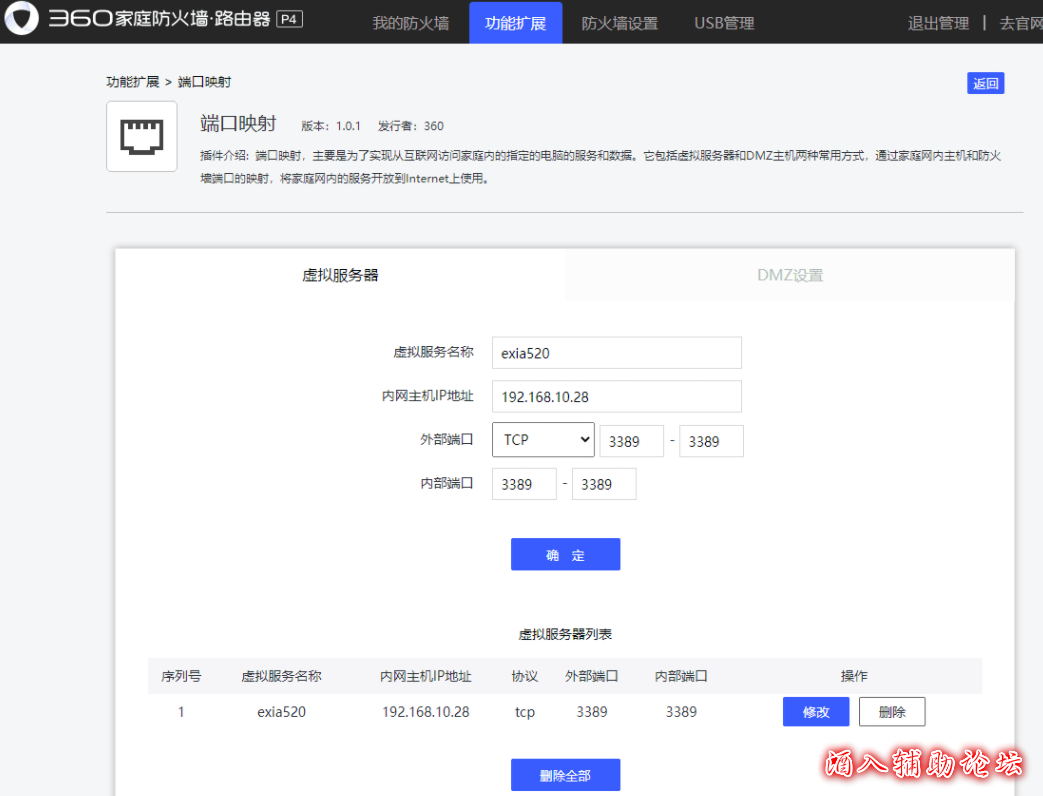Open the 我的防火墙 tab

point(410,23)
